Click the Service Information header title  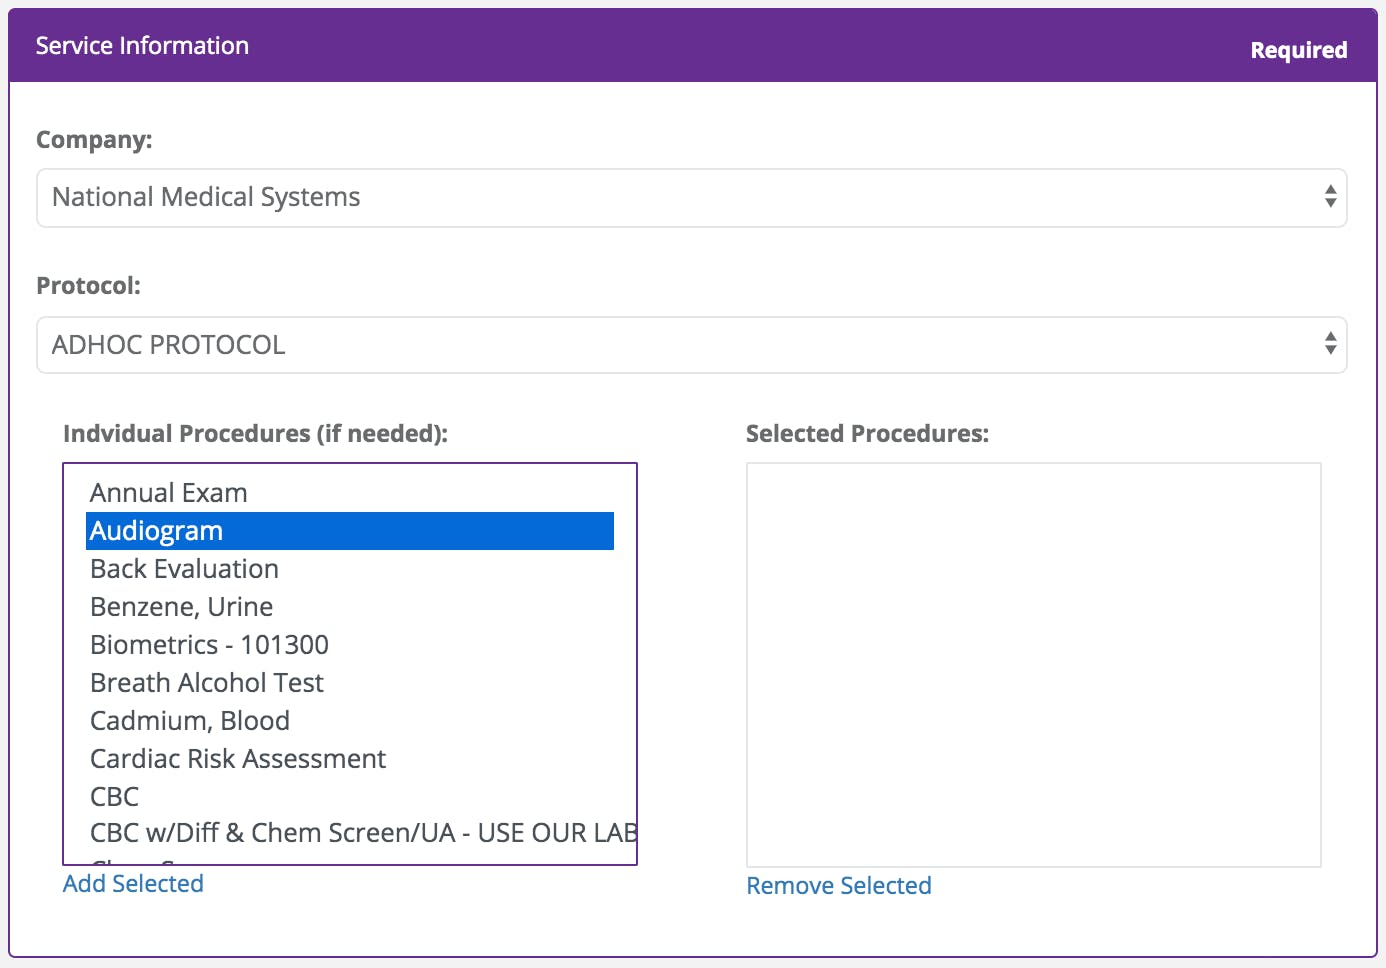pos(142,46)
